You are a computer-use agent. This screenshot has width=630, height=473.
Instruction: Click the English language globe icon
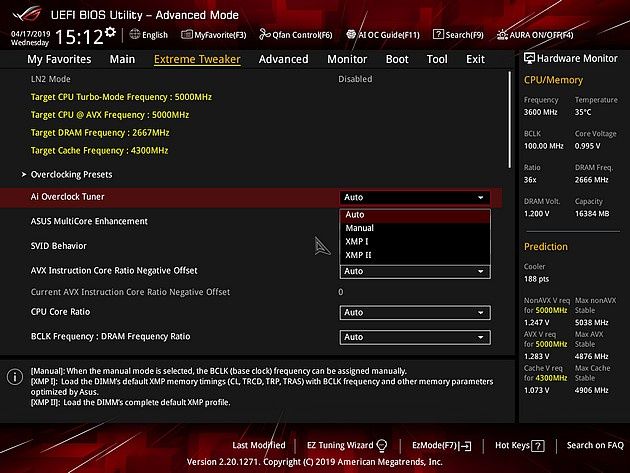pos(135,35)
